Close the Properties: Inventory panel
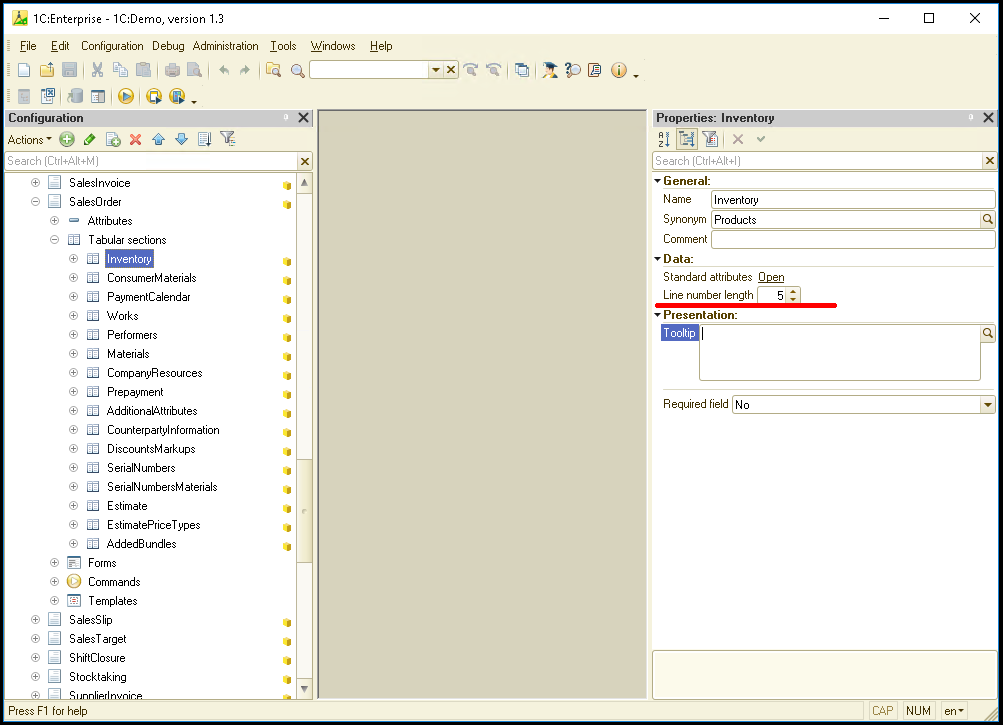The image size is (1003, 725). click(988, 118)
